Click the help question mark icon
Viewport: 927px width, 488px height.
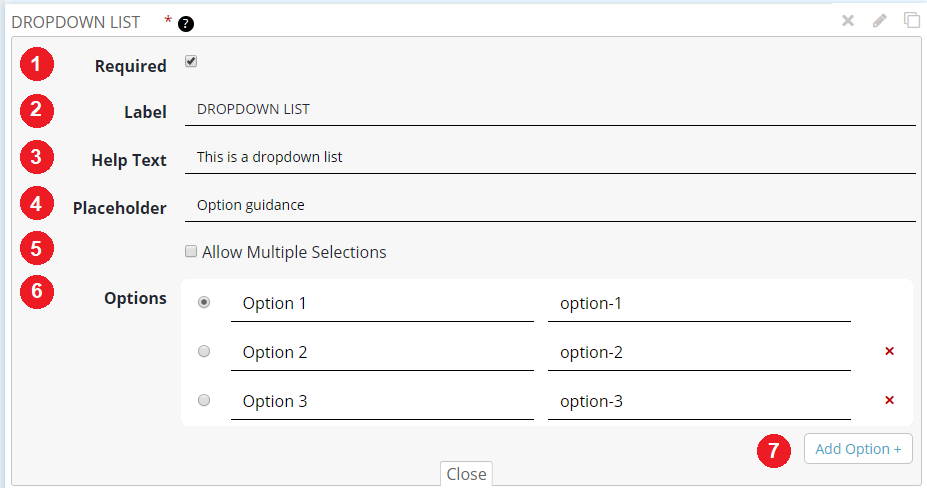pos(186,22)
